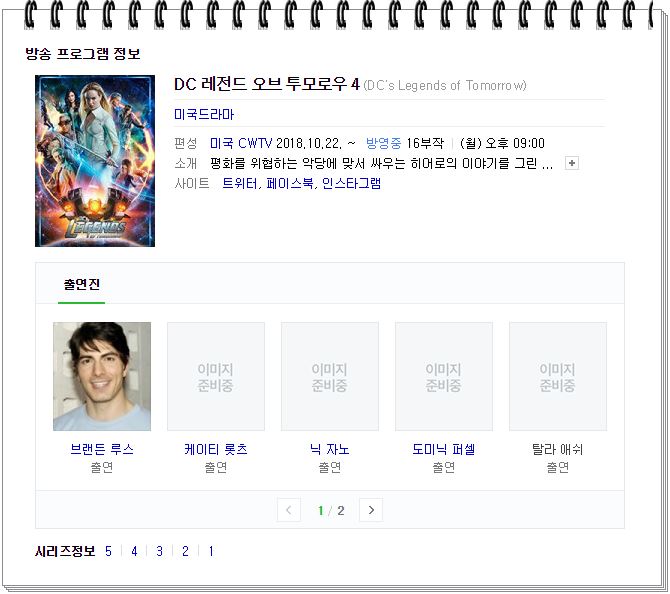The height and width of the screenshot is (594, 670).
Task: Click the 16부작 episode count text
Action: 425,143
